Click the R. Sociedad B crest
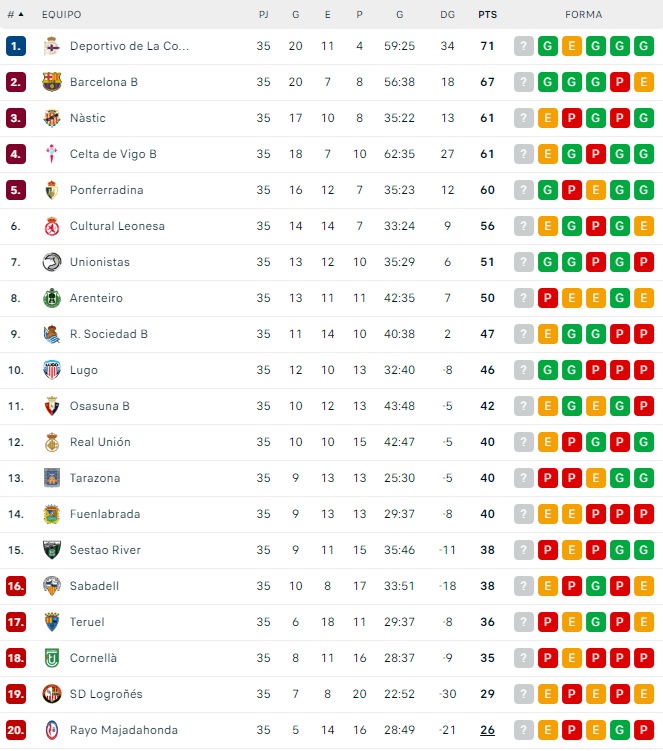Image resolution: width=663 pixels, height=751 pixels. point(52,334)
